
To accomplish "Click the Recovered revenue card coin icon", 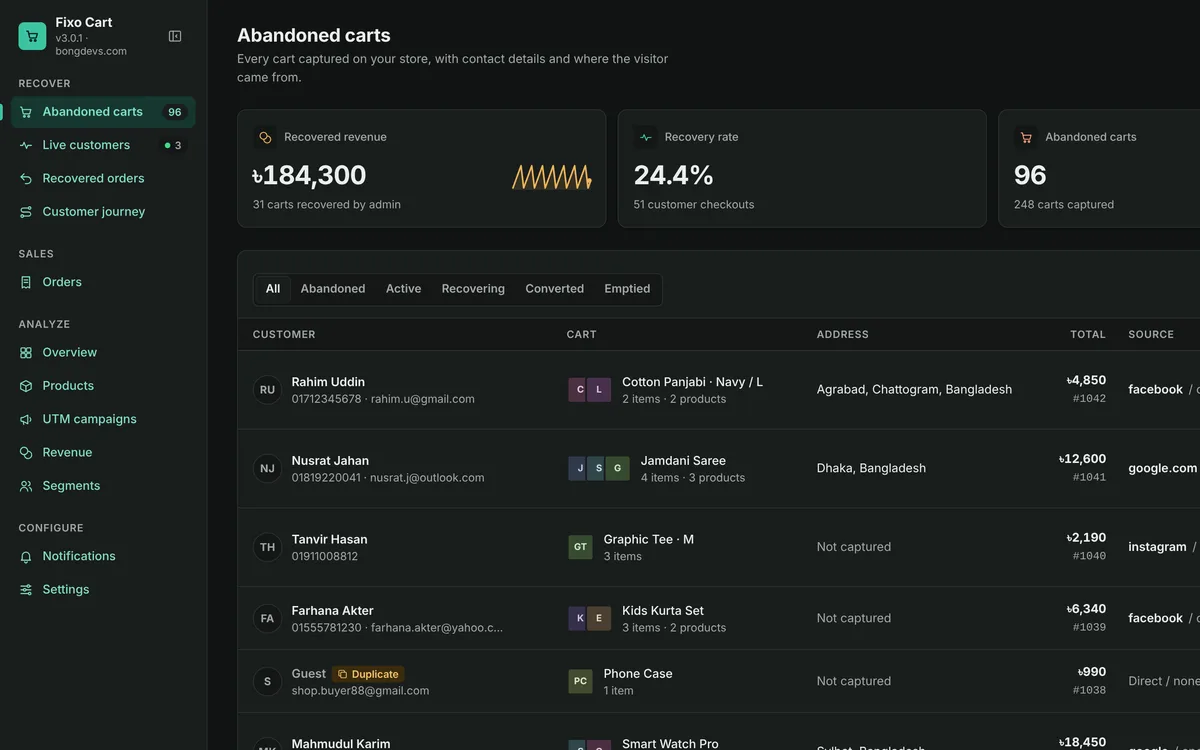I will click(265, 137).
